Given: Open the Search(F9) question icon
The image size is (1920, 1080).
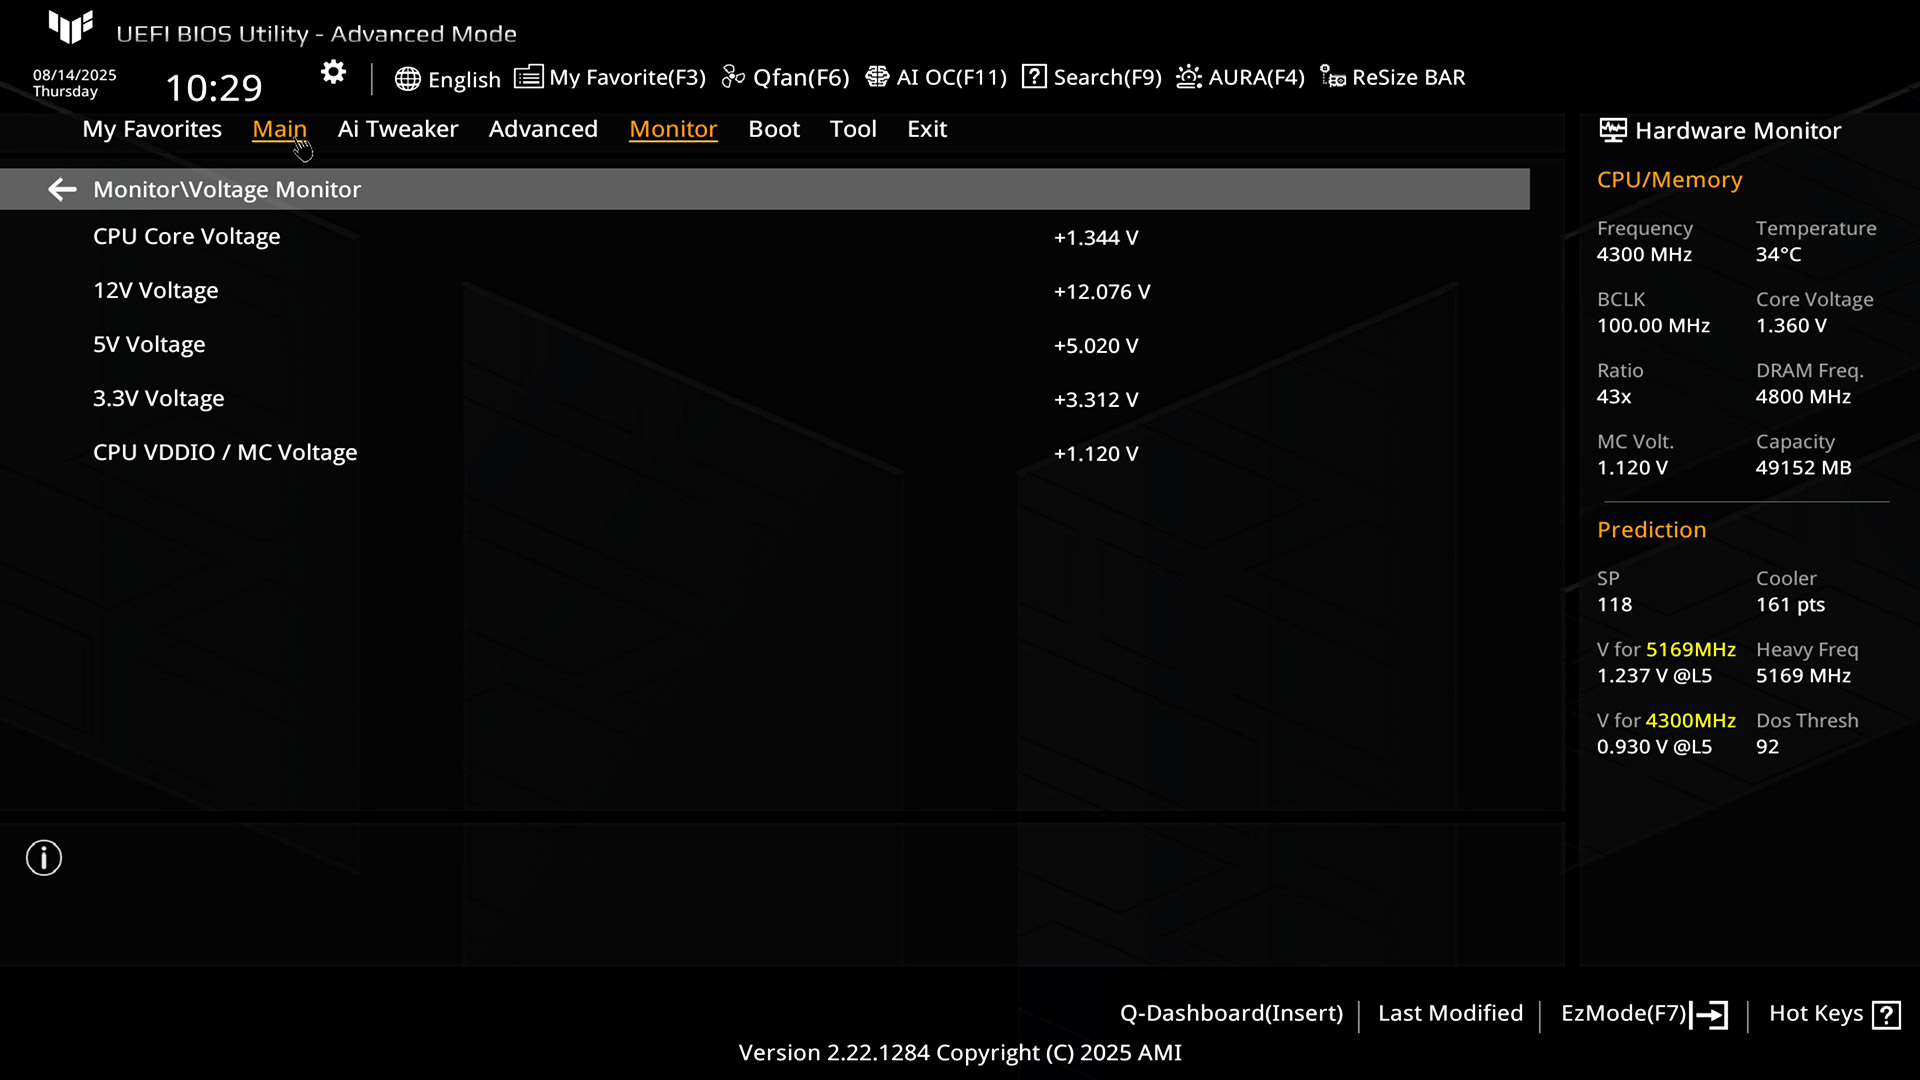Looking at the screenshot, I should click(1034, 77).
